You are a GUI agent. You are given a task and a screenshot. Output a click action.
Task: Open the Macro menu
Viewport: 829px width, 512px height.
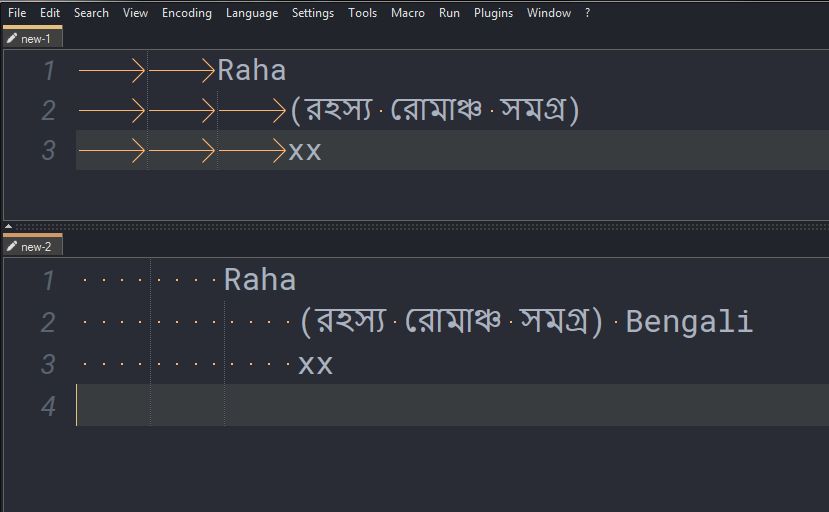tap(408, 13)
